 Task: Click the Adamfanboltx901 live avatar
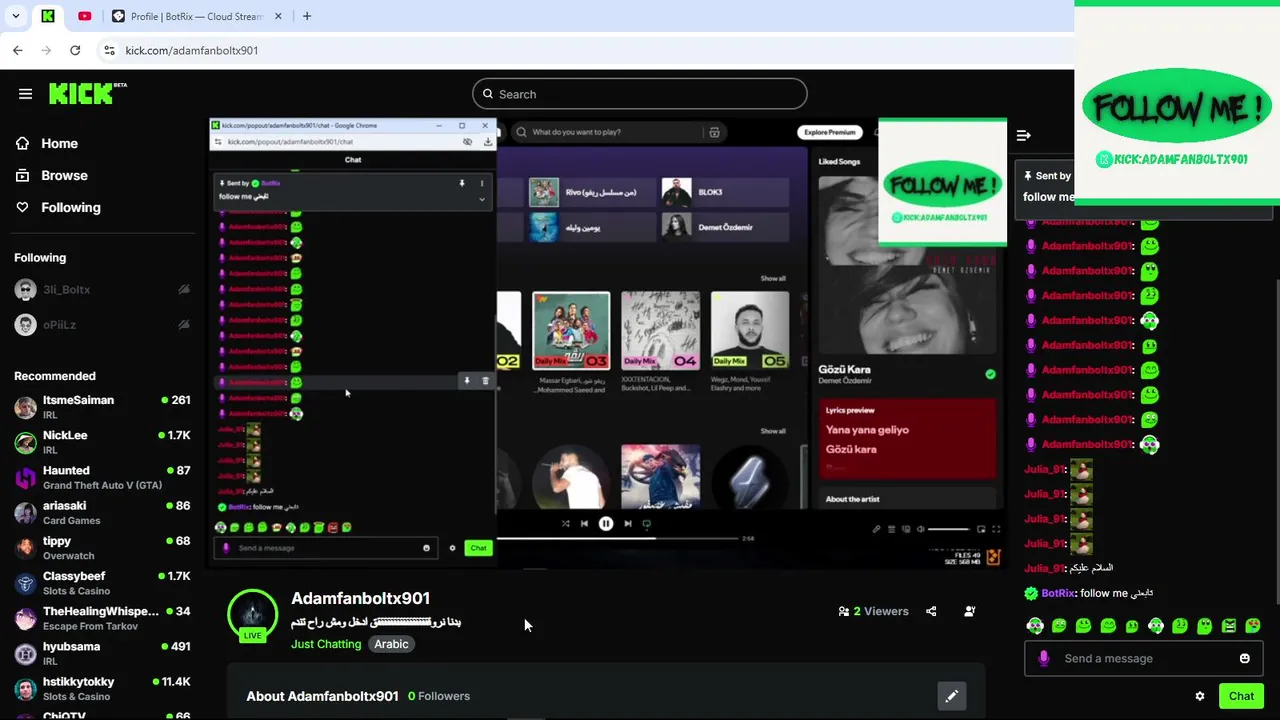253,614
